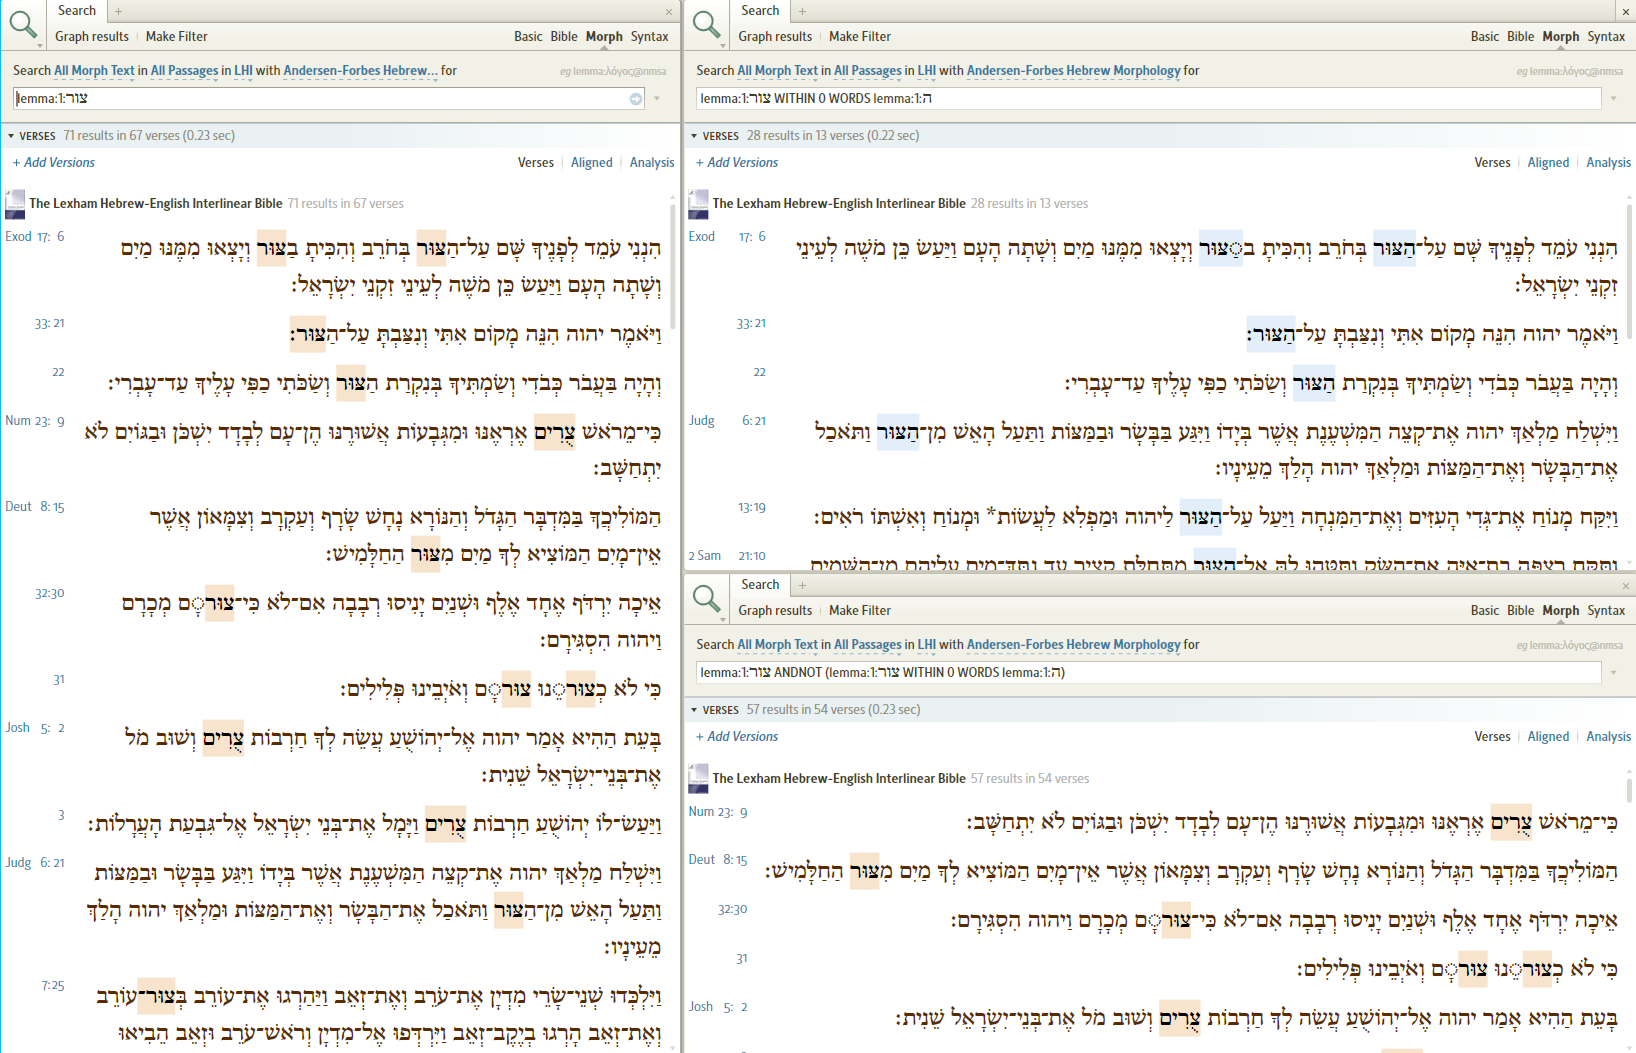Collapse VERSES section with 28 results
This screenshot has height=1053, width=1636.
click(694, 136)
